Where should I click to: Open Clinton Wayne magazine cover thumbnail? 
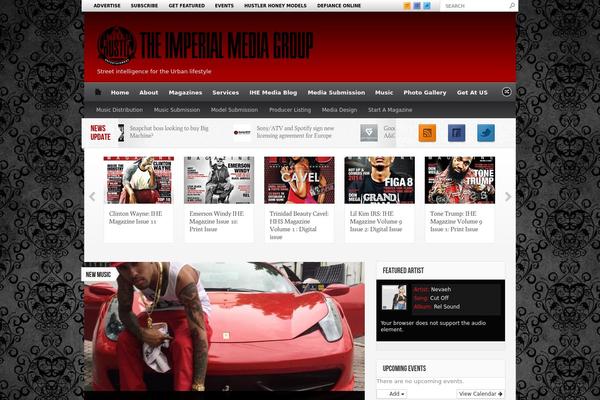click(139, 180)
